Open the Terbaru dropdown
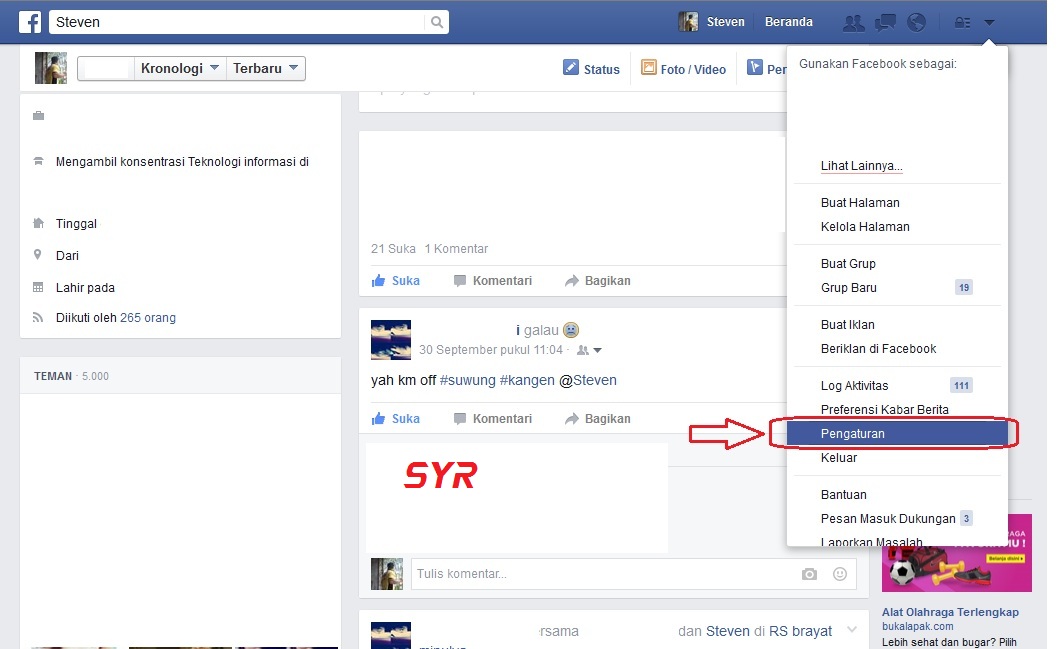 click(x=265, y=68)
